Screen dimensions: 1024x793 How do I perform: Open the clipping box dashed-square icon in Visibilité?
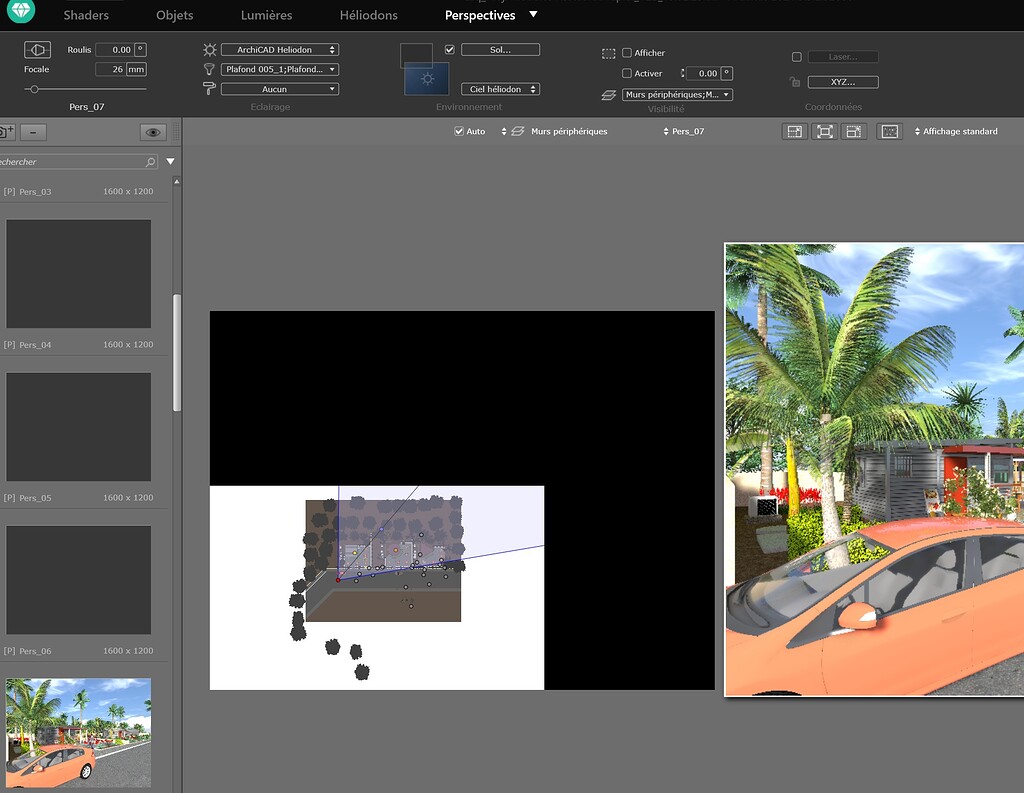coord(608,53)
